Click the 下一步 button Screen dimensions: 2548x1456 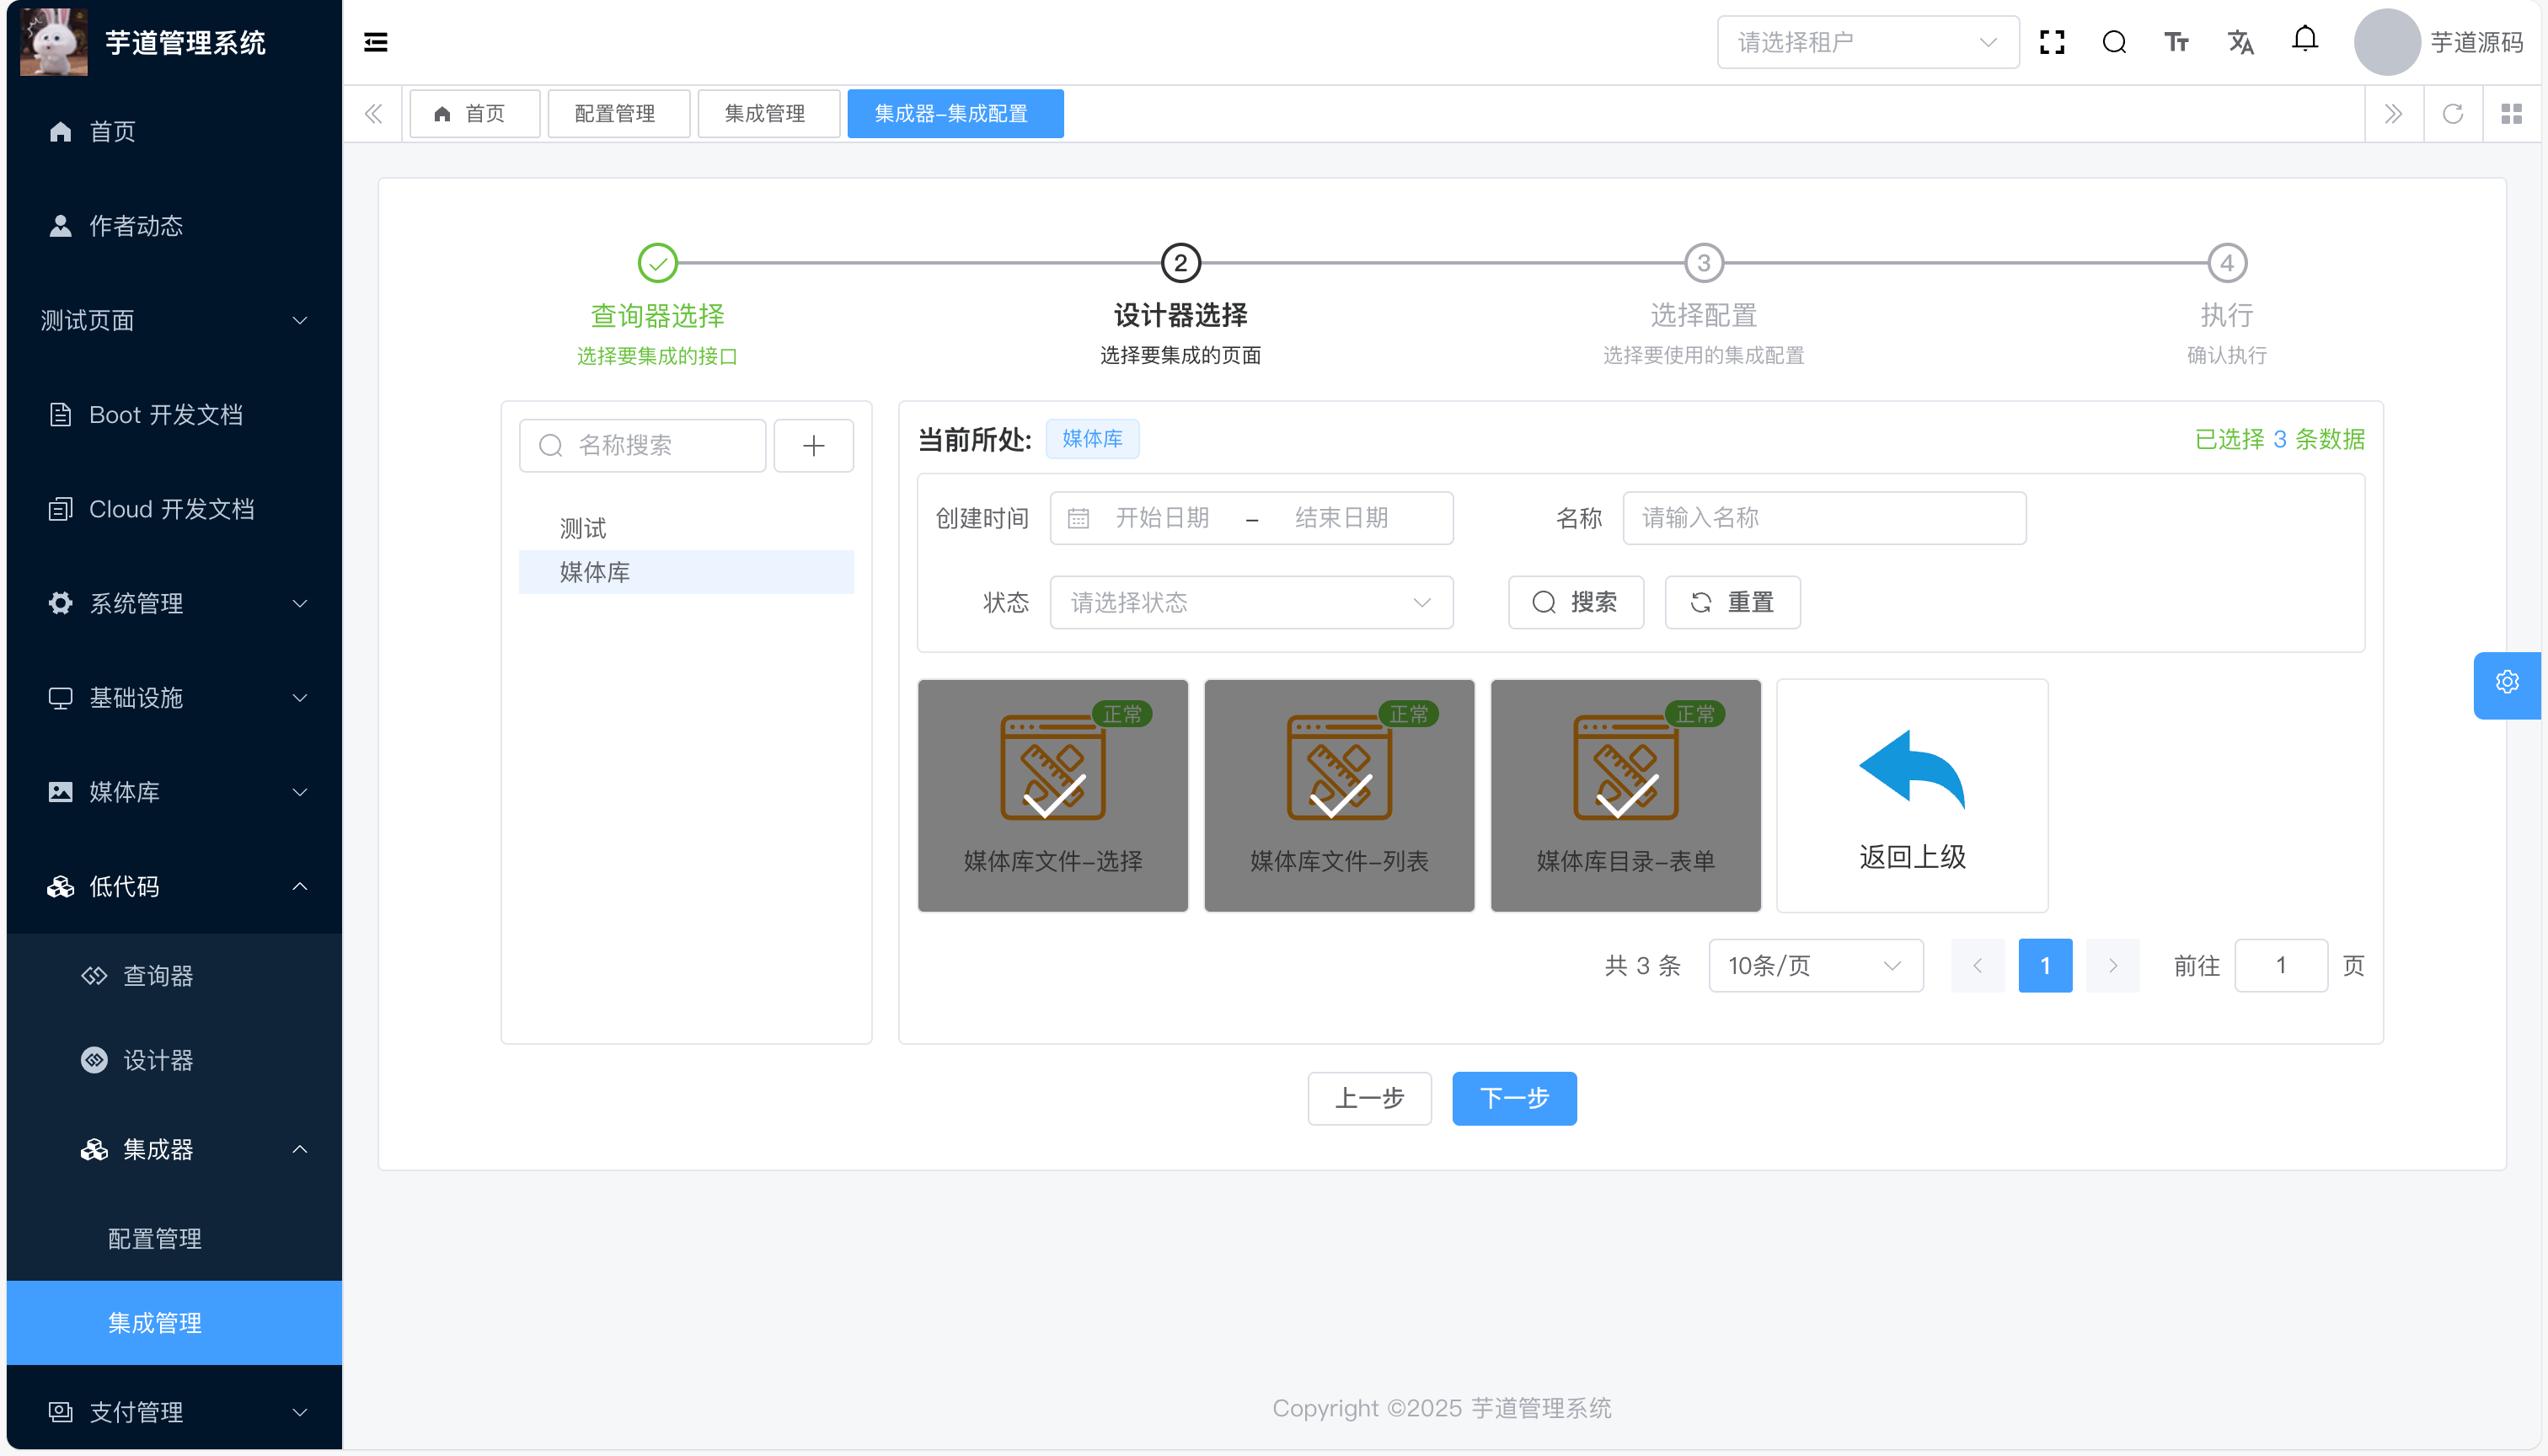point(1513,1098)
